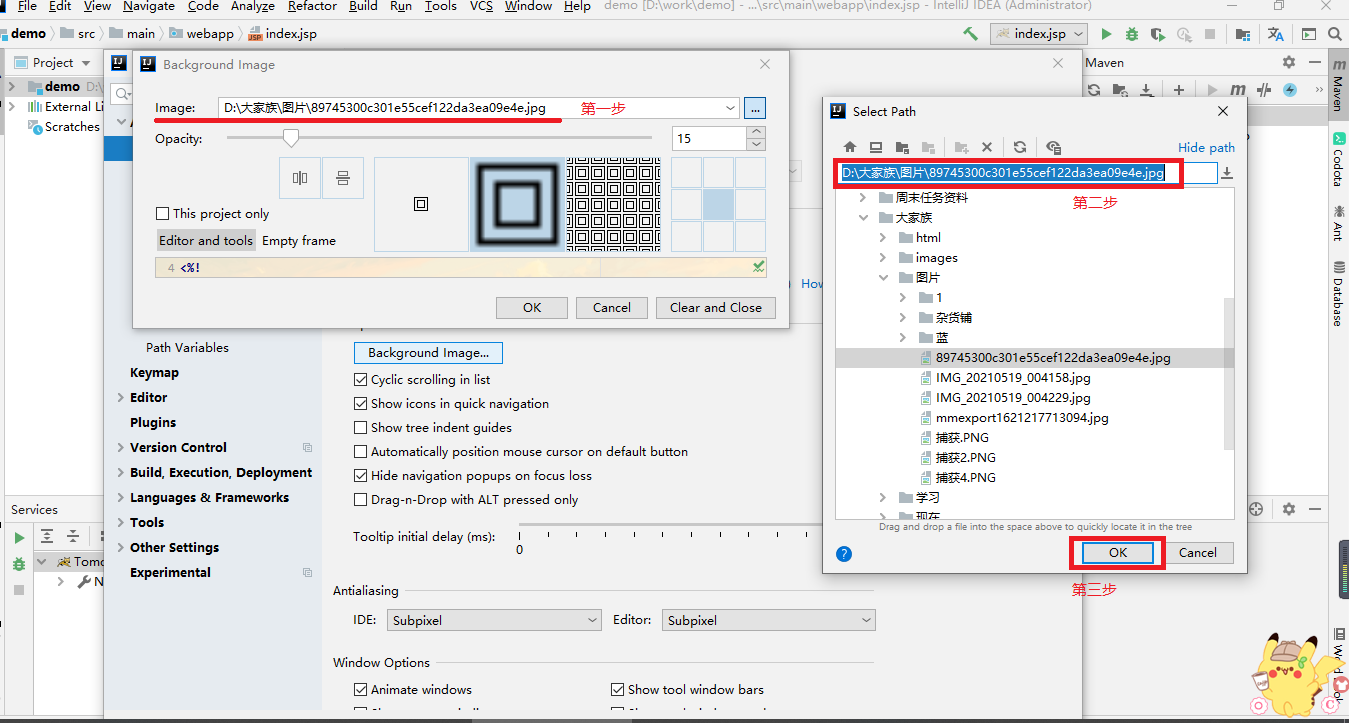
Task: Open the Refactor menu
Action: (x=312, y=6)
